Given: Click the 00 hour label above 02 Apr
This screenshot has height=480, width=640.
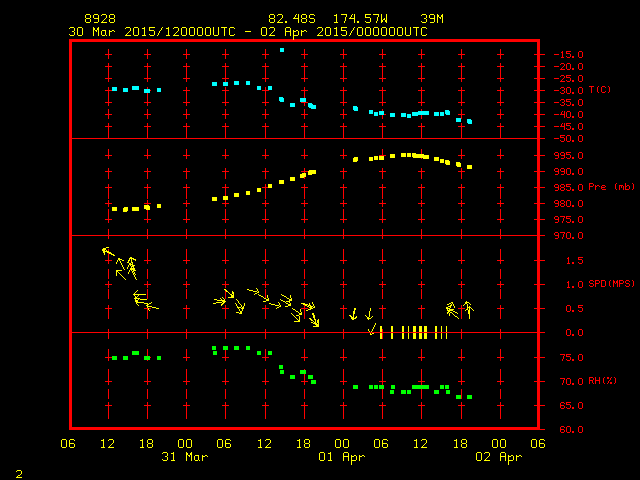Looking at the screenshot, I should coord(499,444).
